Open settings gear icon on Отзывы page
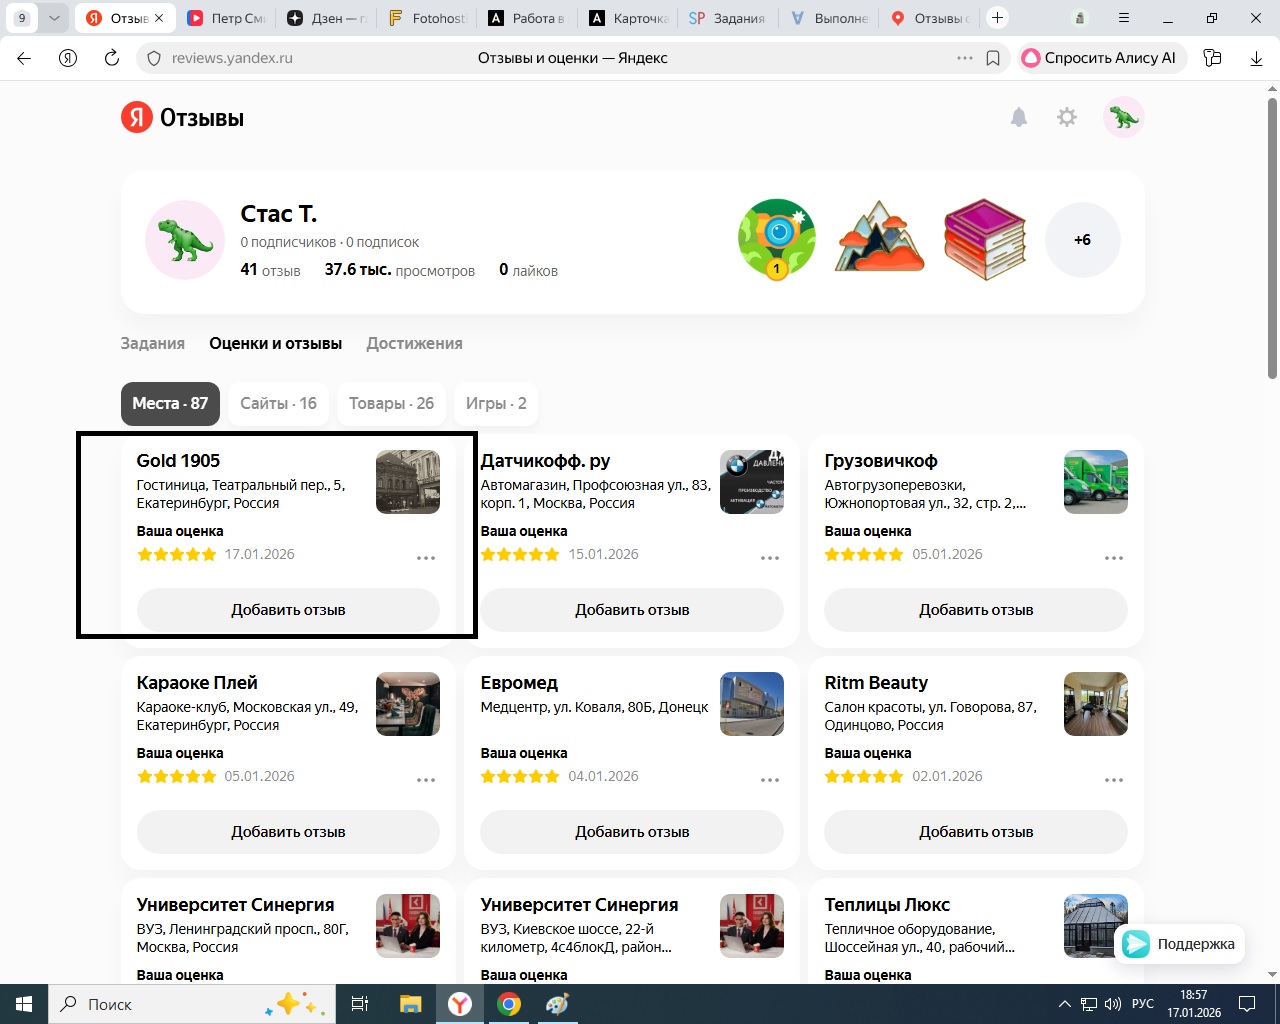Viewport: 1280px width, 1024px height. 1067,118
